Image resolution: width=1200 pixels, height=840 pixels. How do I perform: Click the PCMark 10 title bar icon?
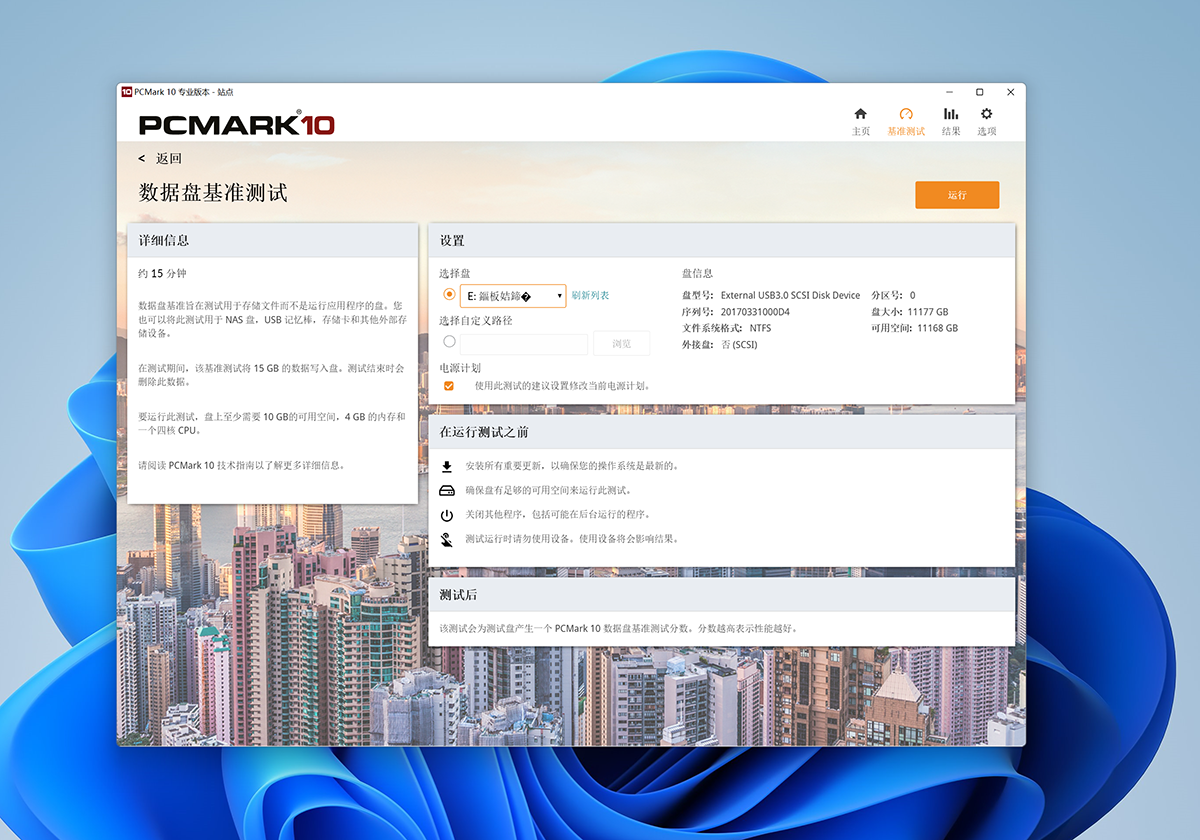click(x=127, y=92)
